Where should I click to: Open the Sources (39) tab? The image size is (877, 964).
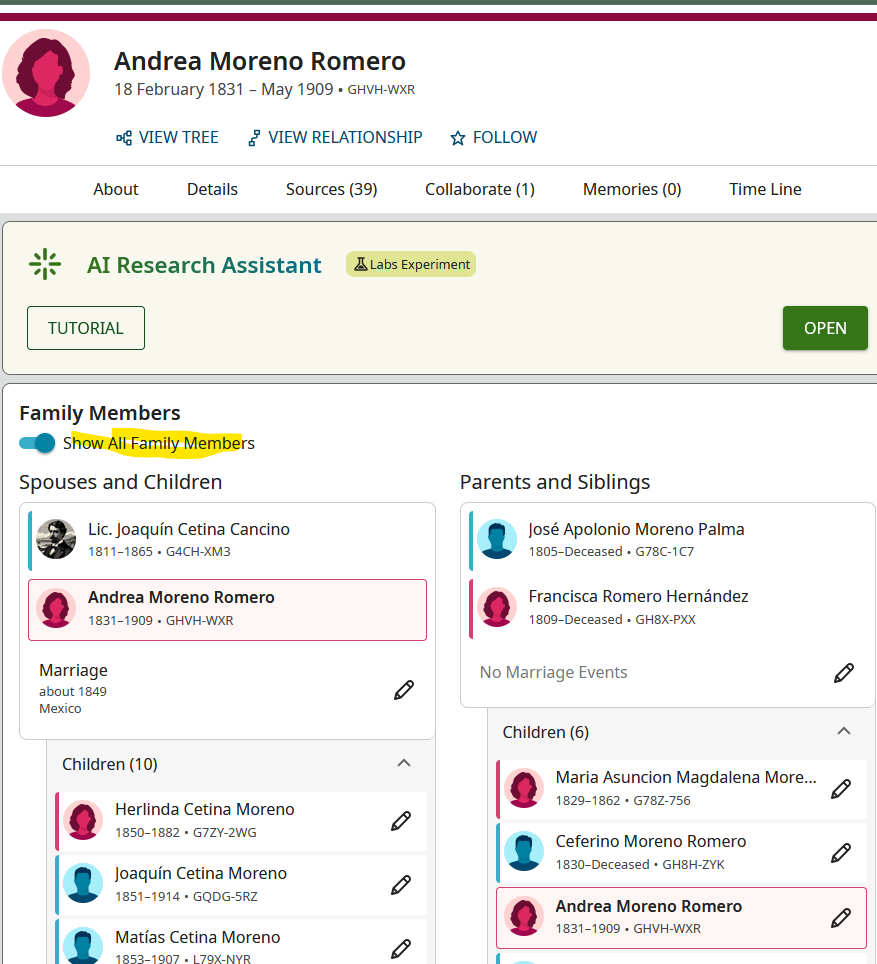point(331,189)
